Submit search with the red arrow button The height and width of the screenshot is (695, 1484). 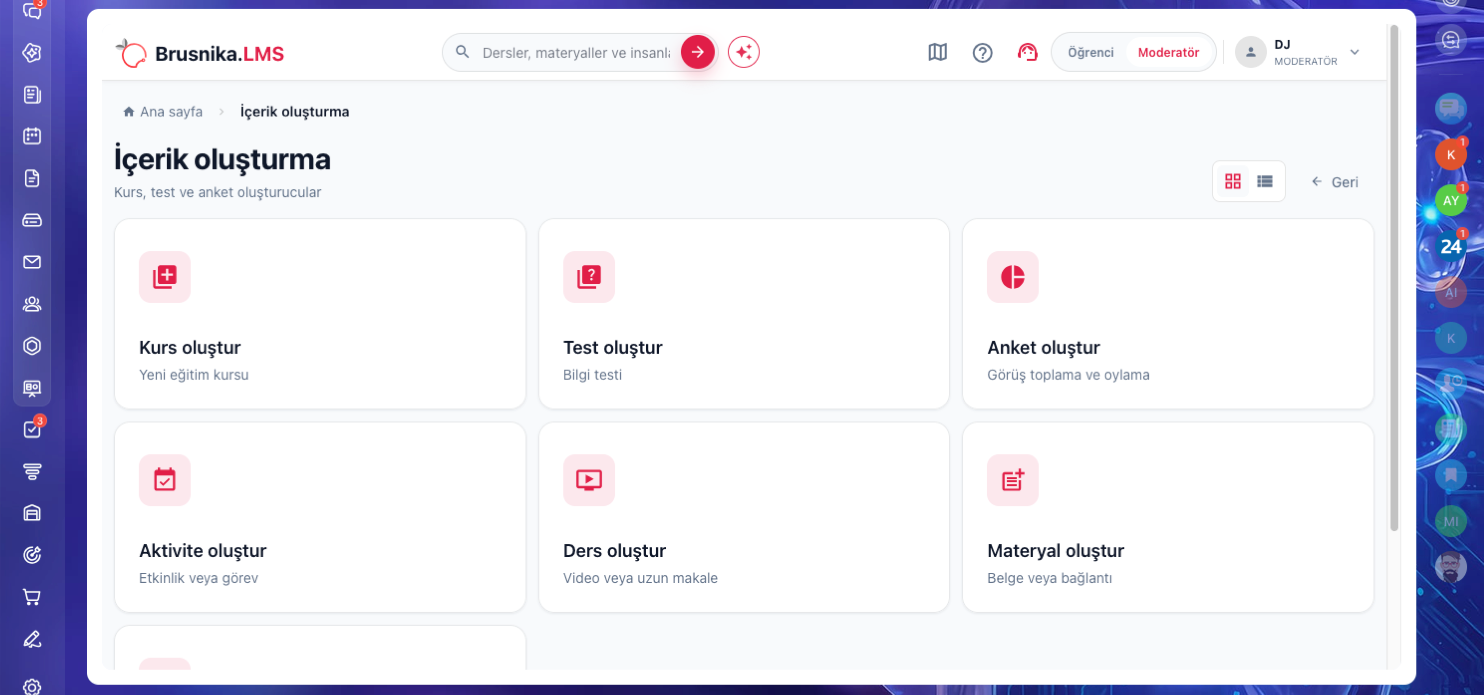click(698, 52)
